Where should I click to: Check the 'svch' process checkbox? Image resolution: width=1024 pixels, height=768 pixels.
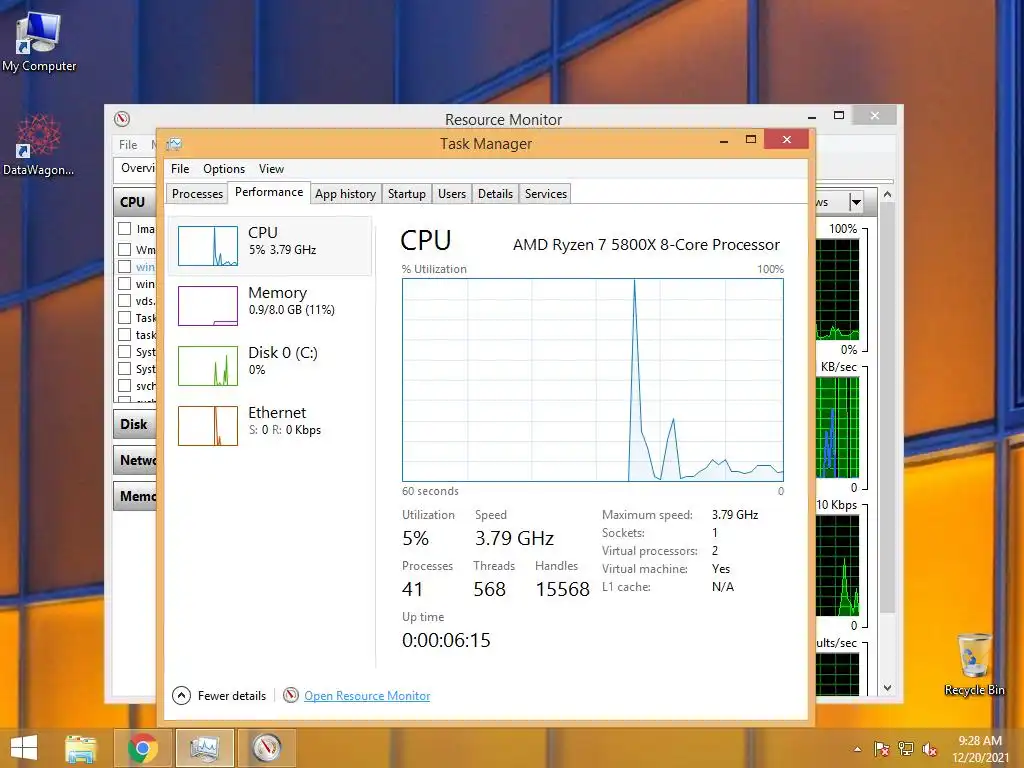point(125,385)
